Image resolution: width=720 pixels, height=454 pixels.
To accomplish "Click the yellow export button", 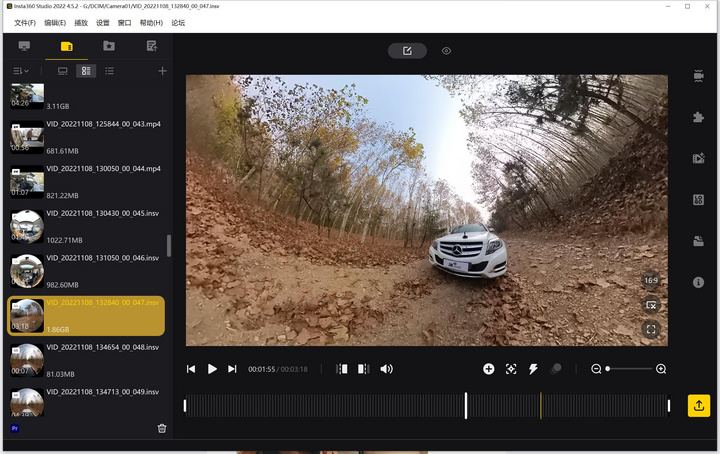I will pos(698,405).
